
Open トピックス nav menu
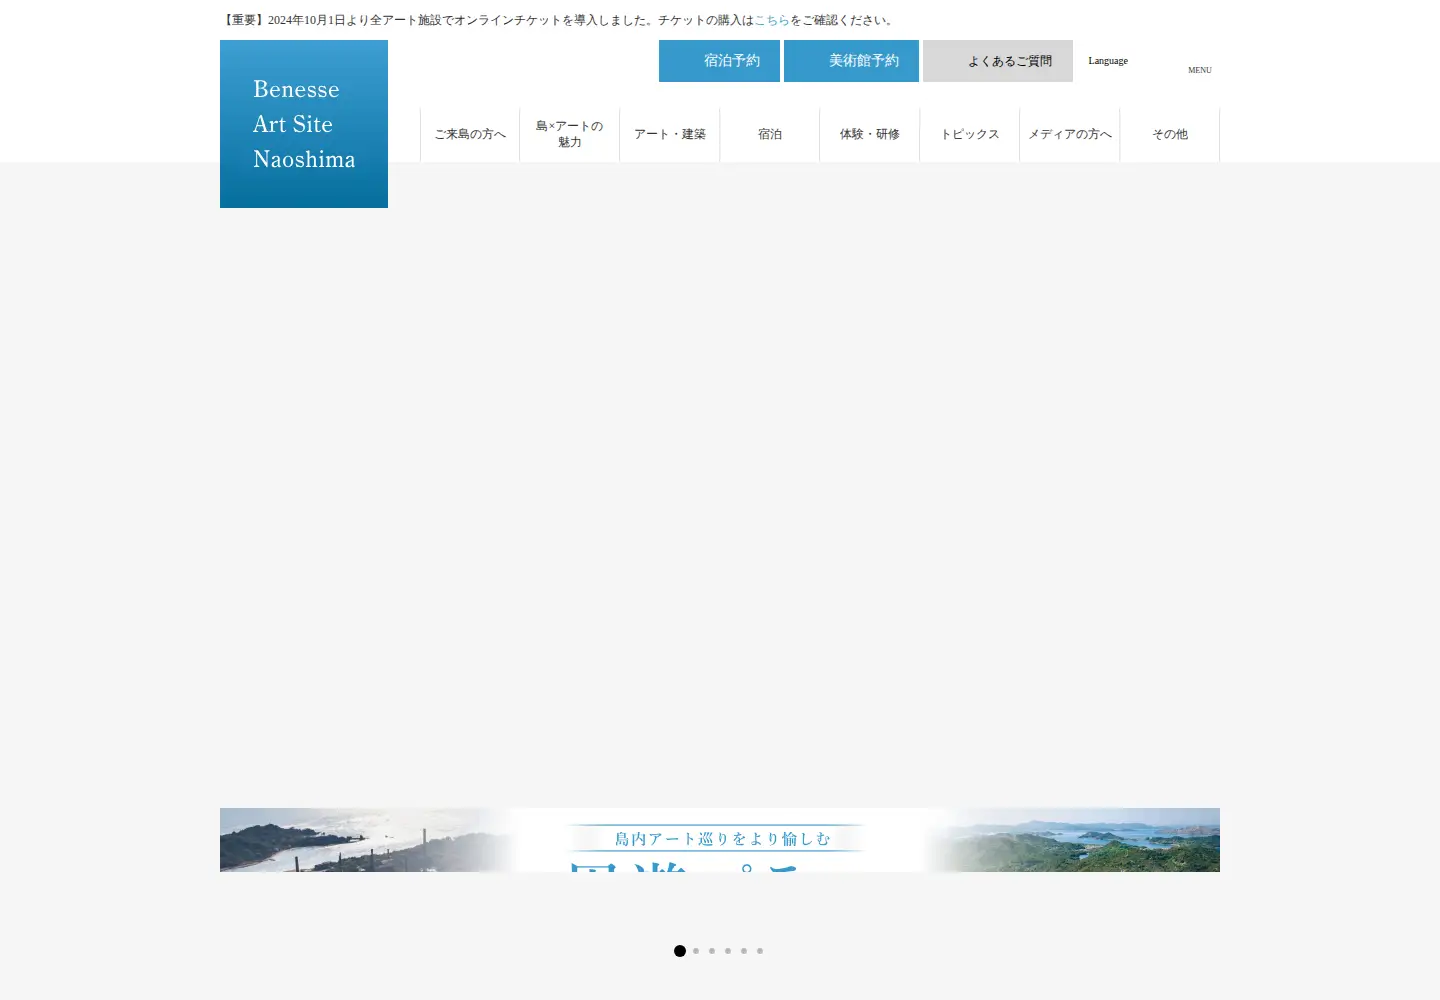pos(970,134)
